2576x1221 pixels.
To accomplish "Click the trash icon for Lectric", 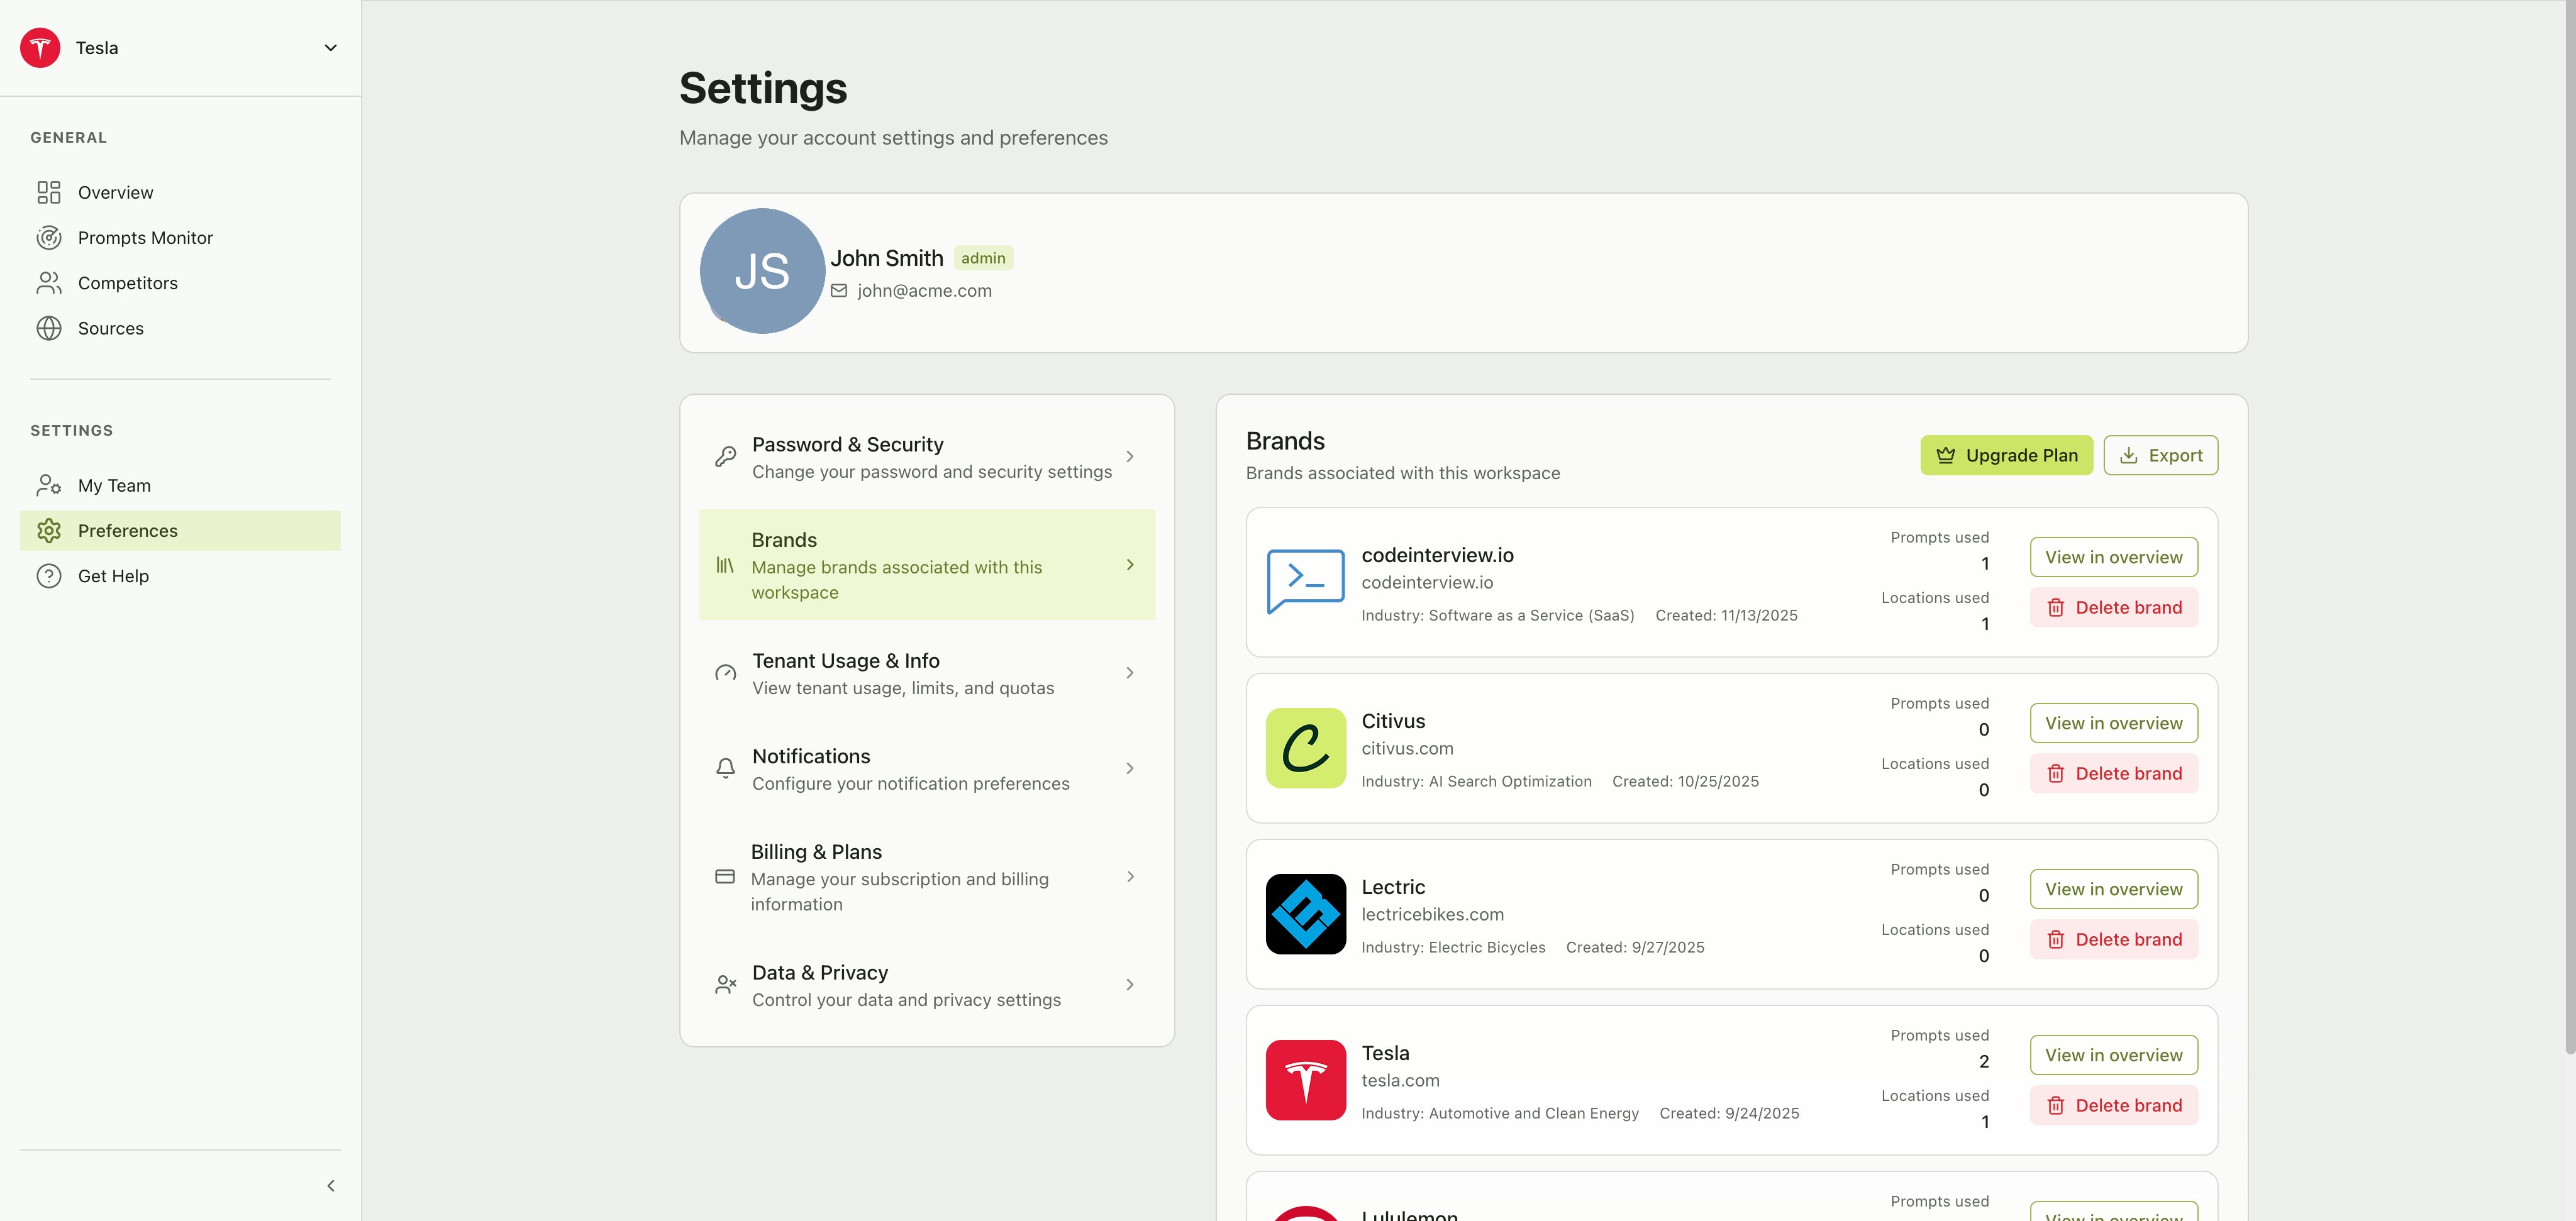I will pyautogui.click(x=2055, y=940).
